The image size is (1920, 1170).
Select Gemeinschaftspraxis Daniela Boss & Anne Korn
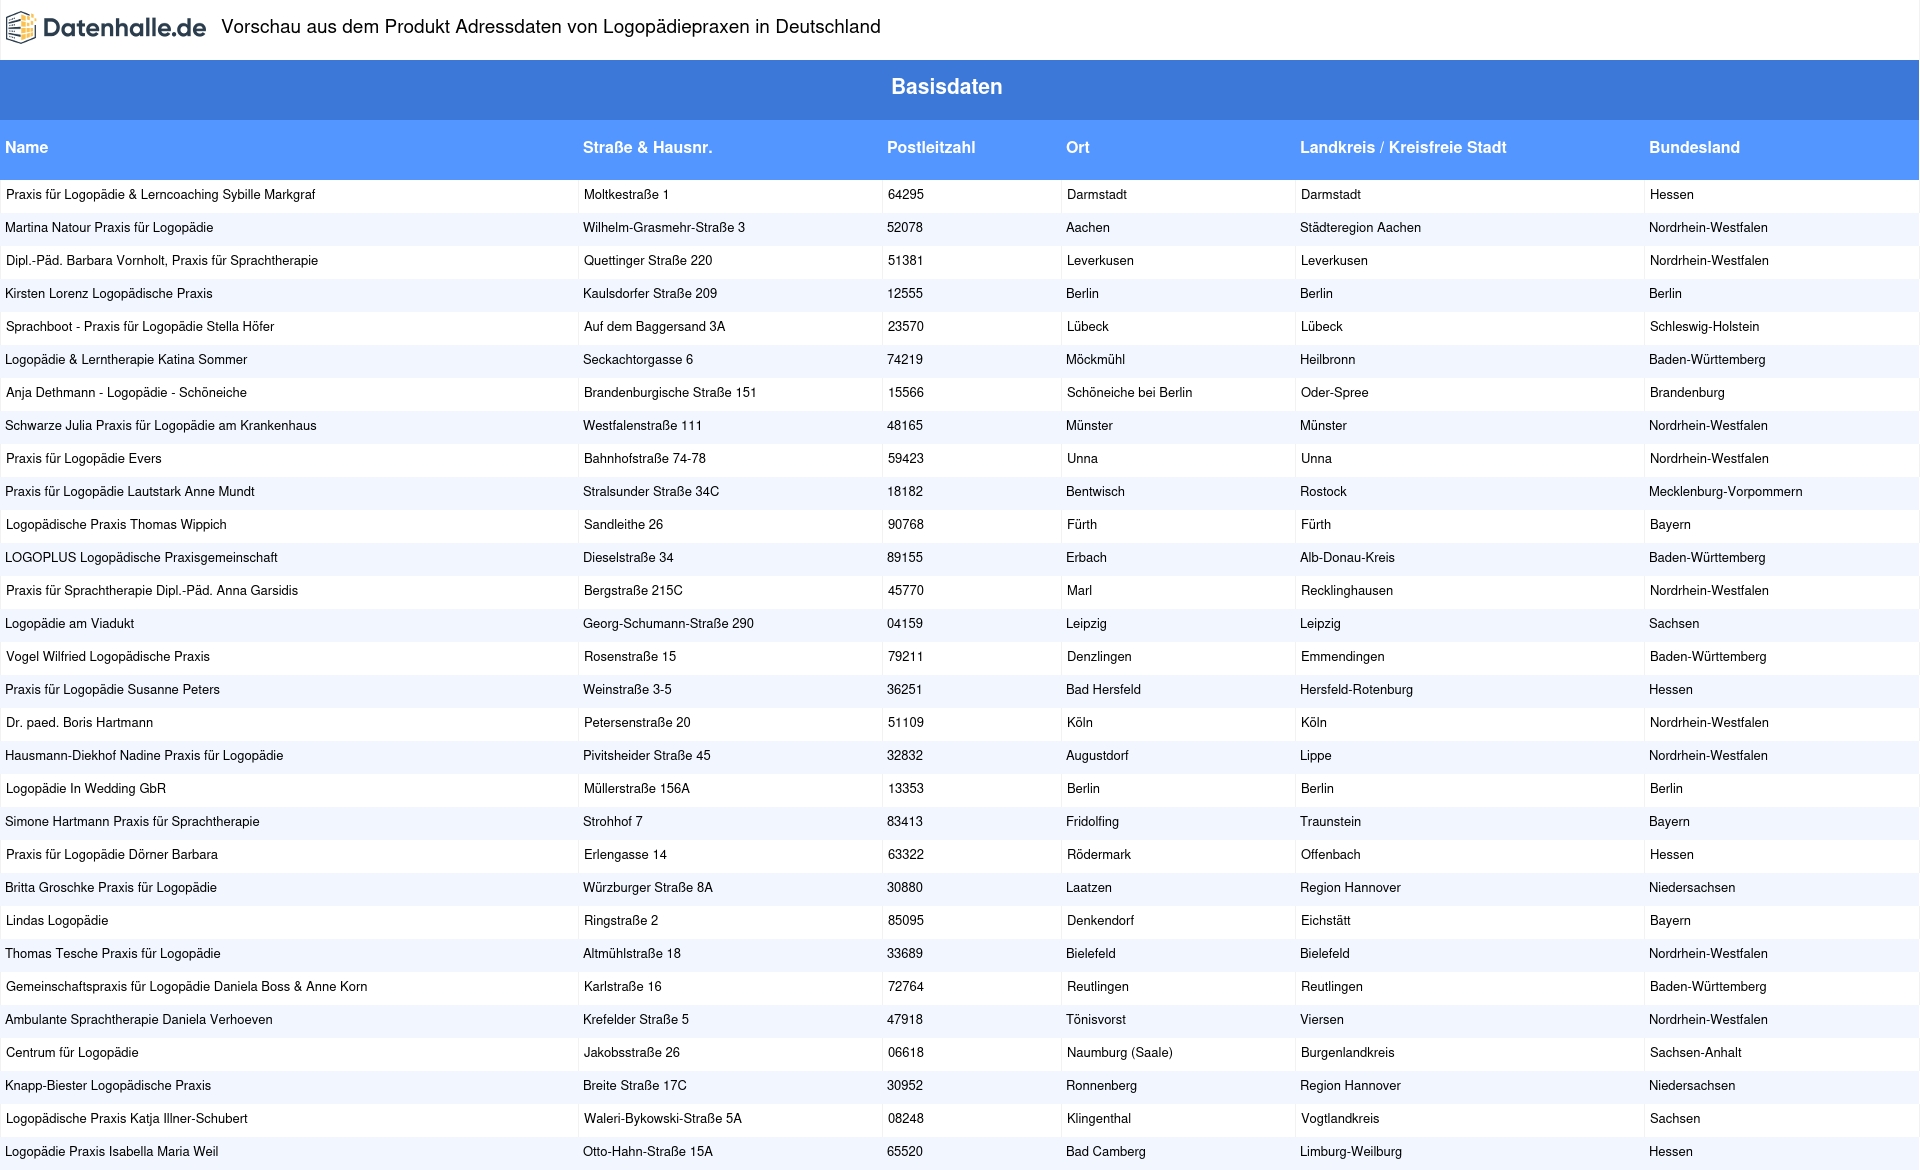pos(187,987)
